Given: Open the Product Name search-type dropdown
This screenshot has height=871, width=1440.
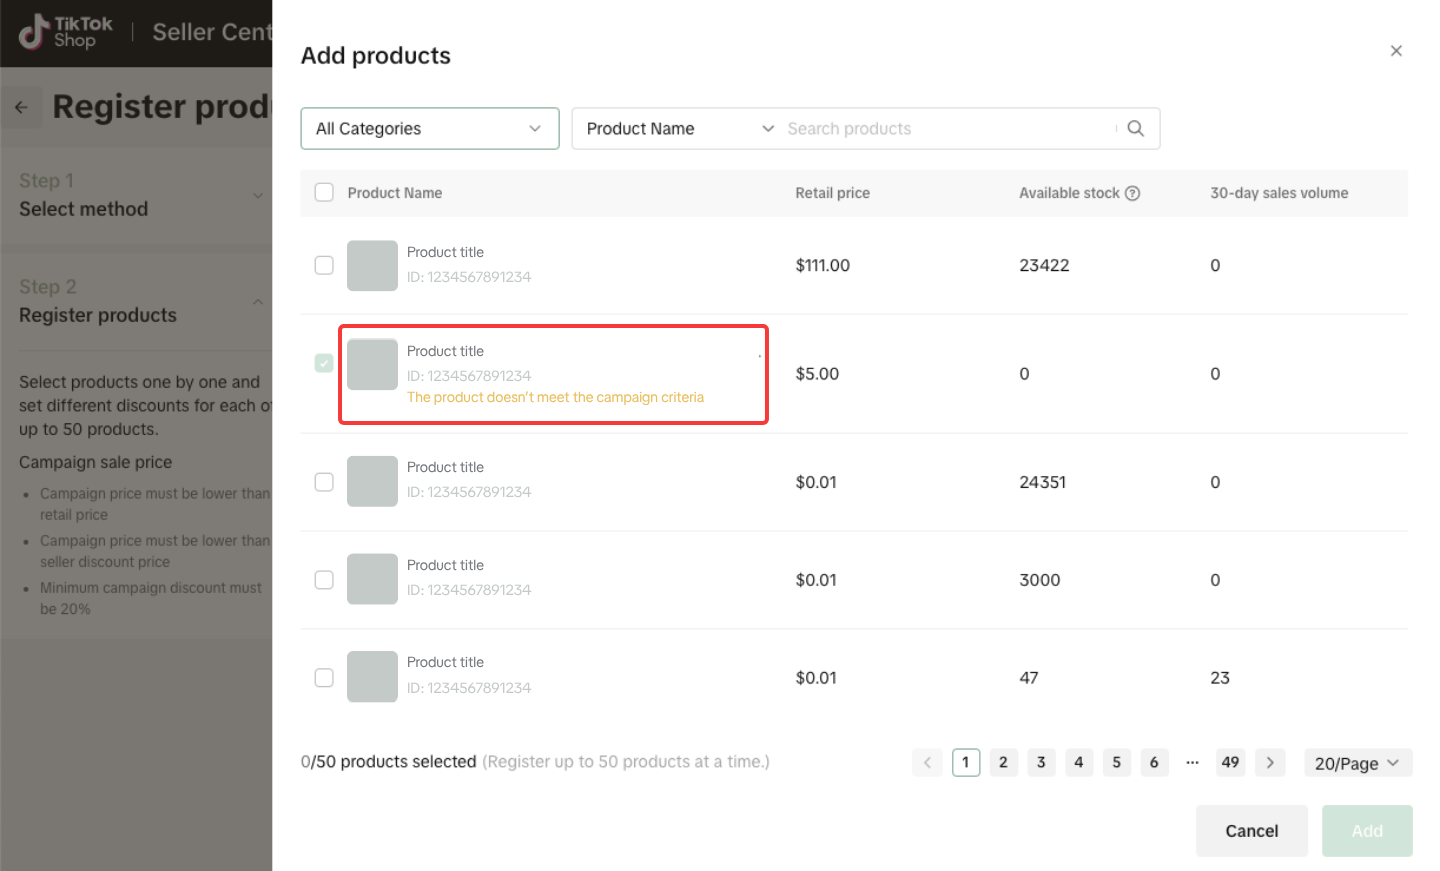Looking at the screenshot, I should 679,129.
